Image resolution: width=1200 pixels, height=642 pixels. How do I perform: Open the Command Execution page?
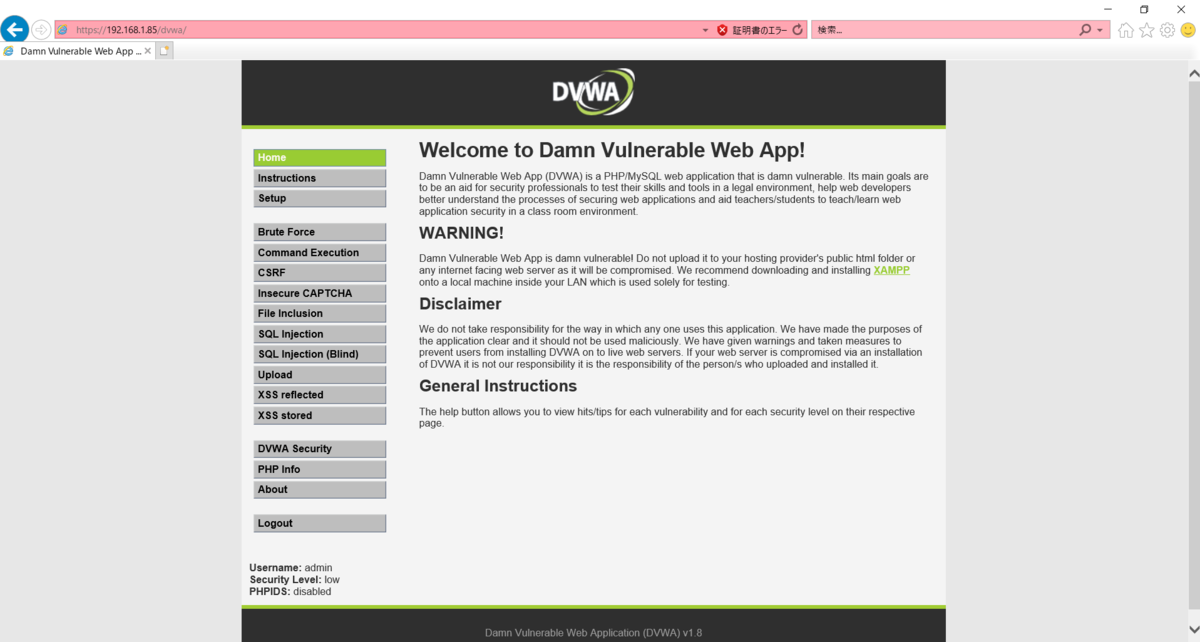click(x=319, y=253)
